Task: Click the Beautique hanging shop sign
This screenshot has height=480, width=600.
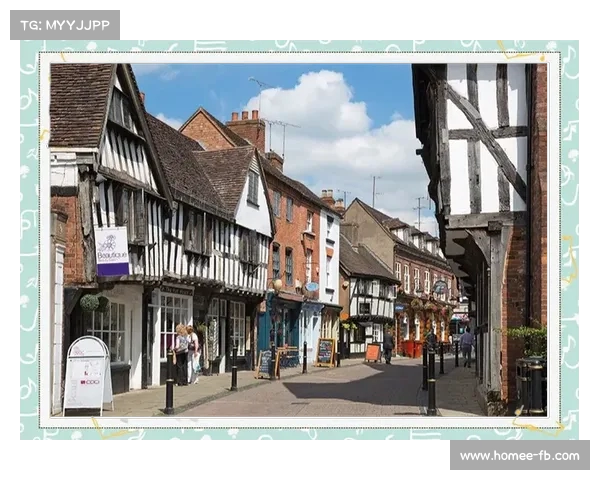Action: coord(111,250)
